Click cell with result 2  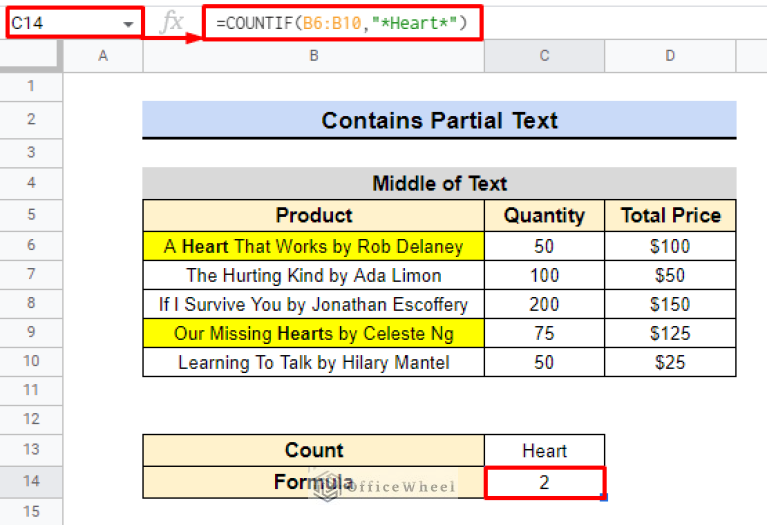pyautogui.click(x=544, y=482)
